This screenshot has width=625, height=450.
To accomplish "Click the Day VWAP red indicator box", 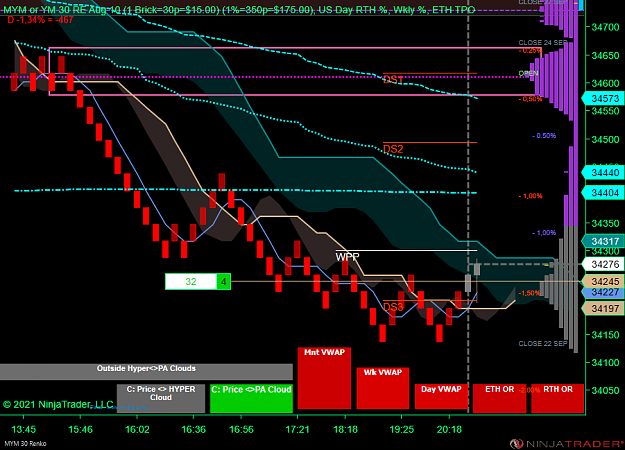I will click(x=441, y=396).
